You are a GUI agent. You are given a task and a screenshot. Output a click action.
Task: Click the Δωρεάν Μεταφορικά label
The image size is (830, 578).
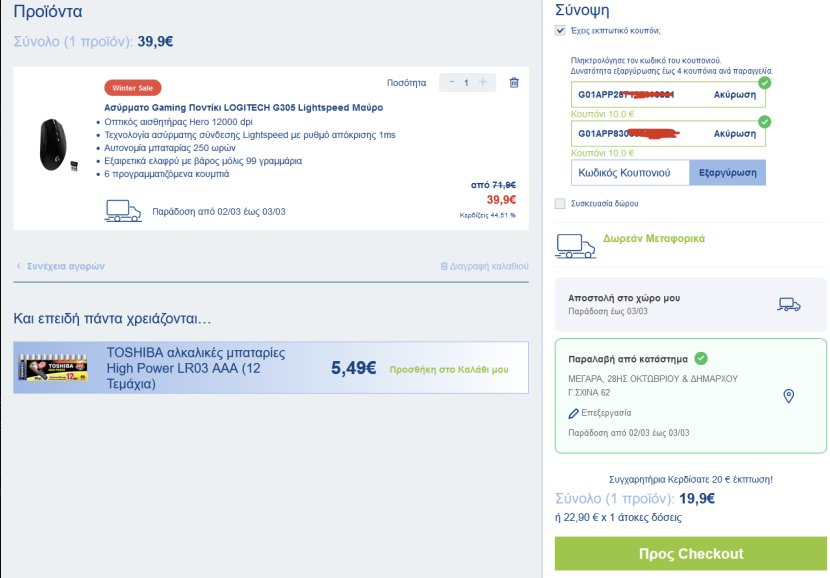coord(654,239)
